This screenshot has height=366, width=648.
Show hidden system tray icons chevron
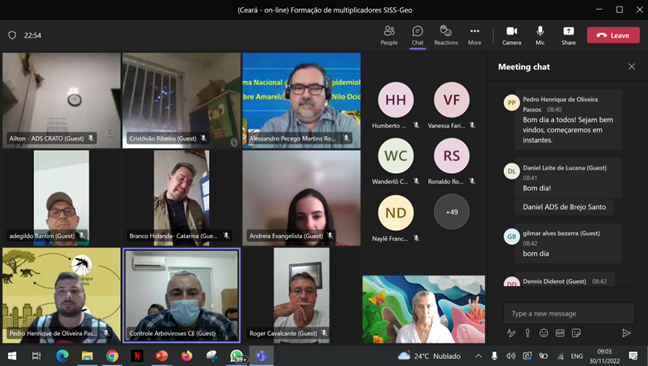point(478,356)
